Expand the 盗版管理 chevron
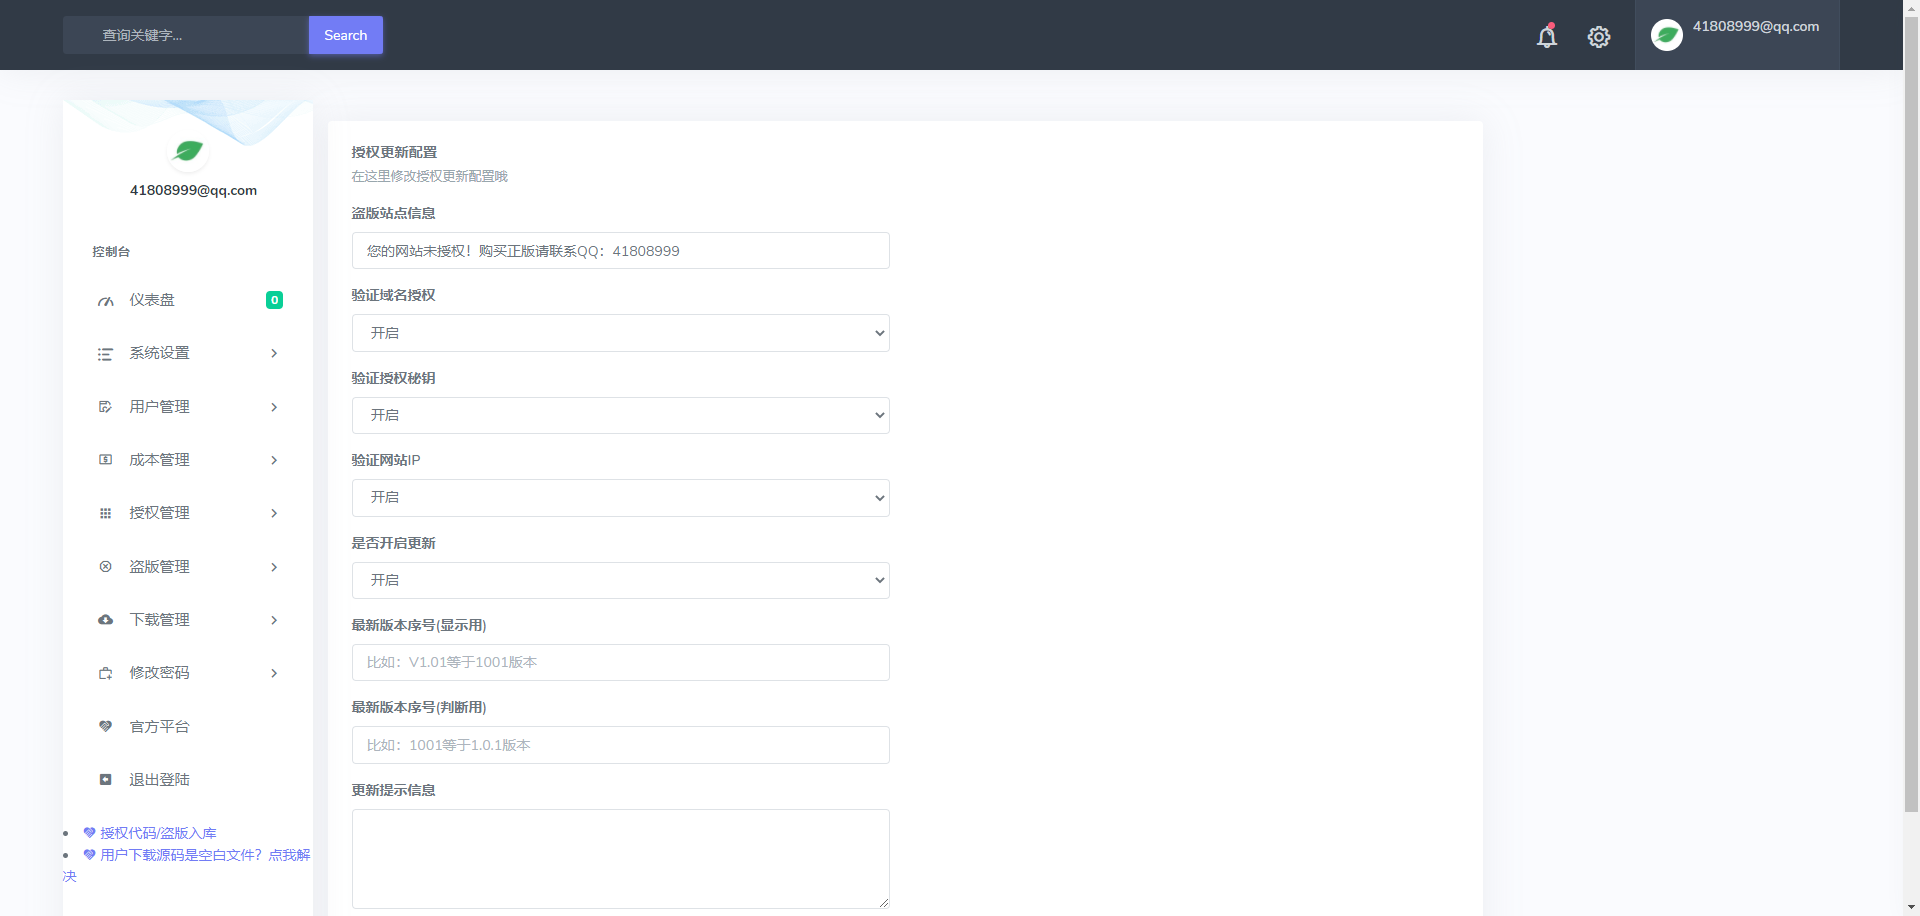Screen dimensions: 1920x916 point(274,567)
